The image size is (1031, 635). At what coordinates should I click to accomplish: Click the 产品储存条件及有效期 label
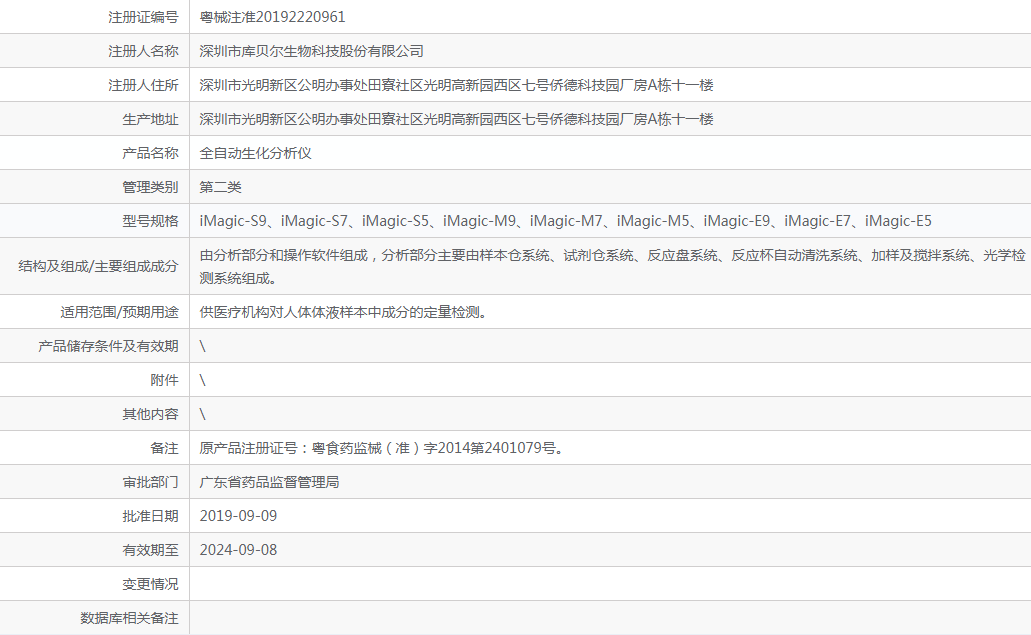click(x=108, y=346)
